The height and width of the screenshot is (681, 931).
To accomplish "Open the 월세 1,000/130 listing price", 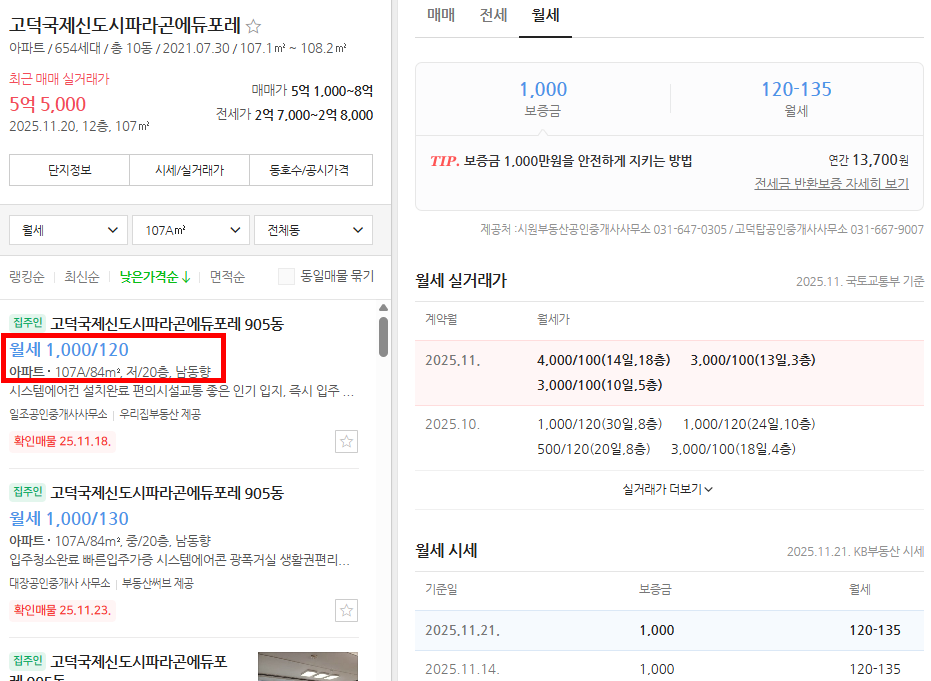I will point(69,519).
